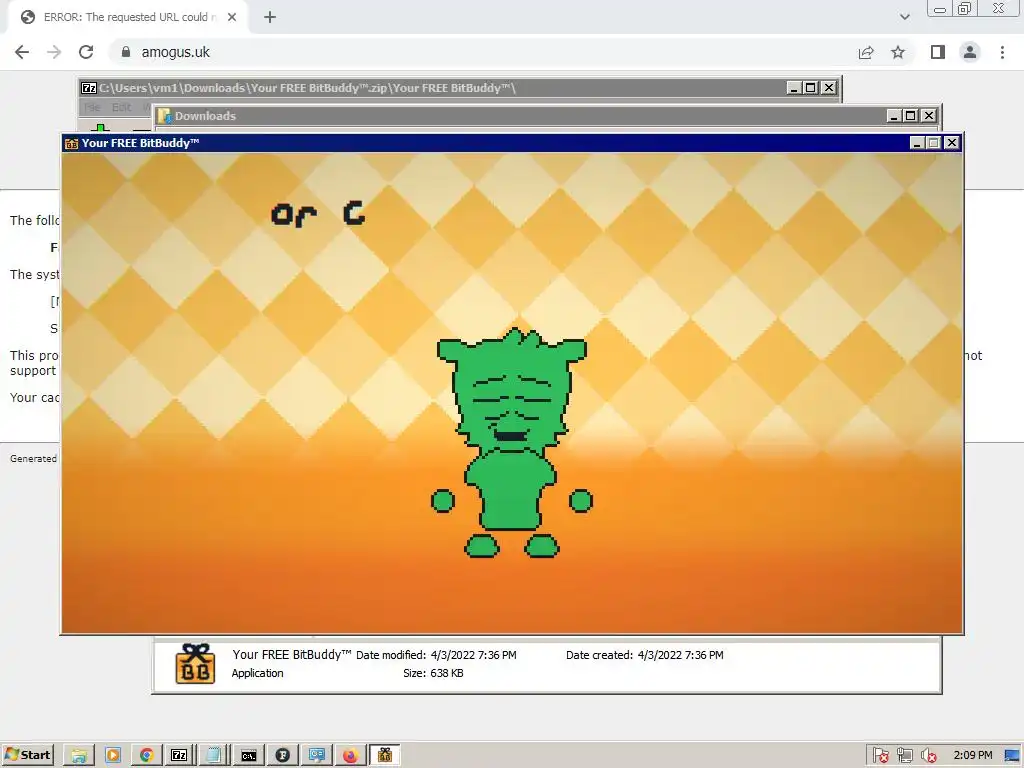Click Show desktop button
The width and height of the screenshot is (1024, 768).
tap(1013, 756)
